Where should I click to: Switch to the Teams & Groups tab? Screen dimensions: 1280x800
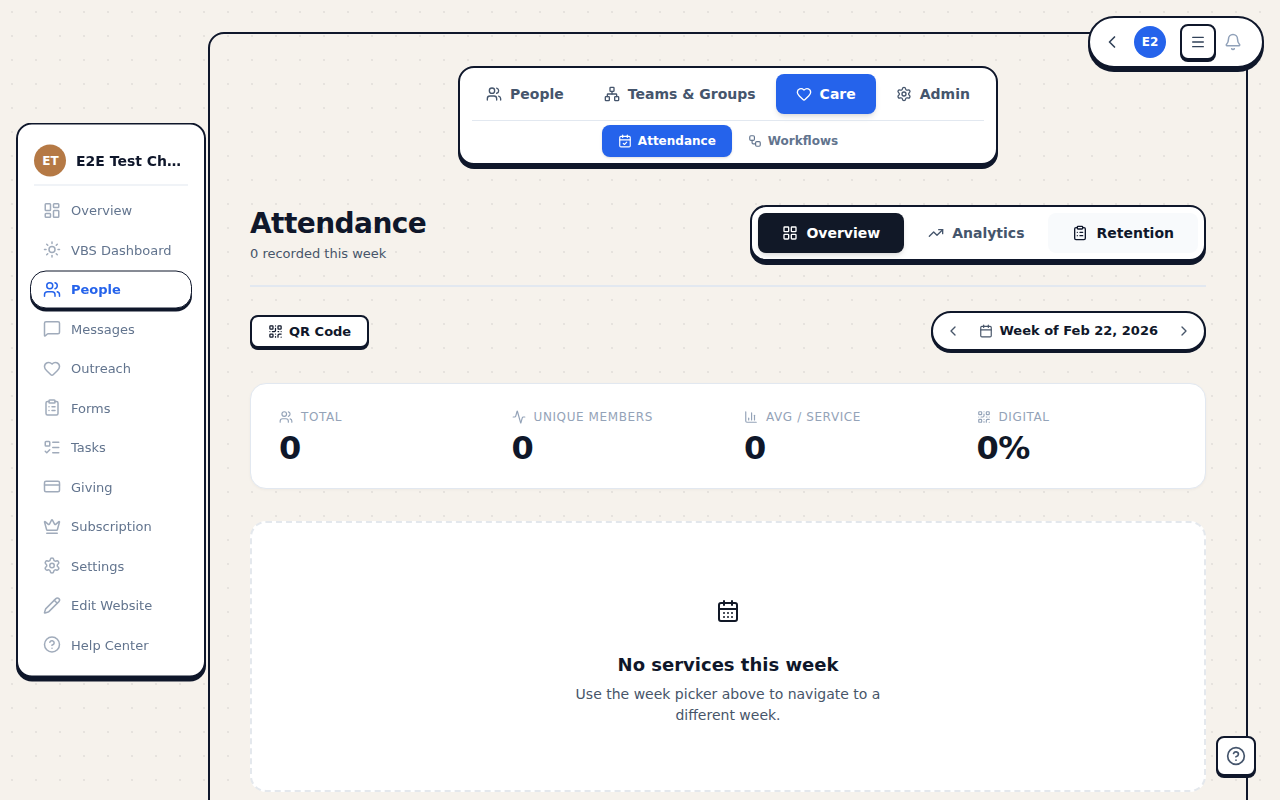(679, 93)
